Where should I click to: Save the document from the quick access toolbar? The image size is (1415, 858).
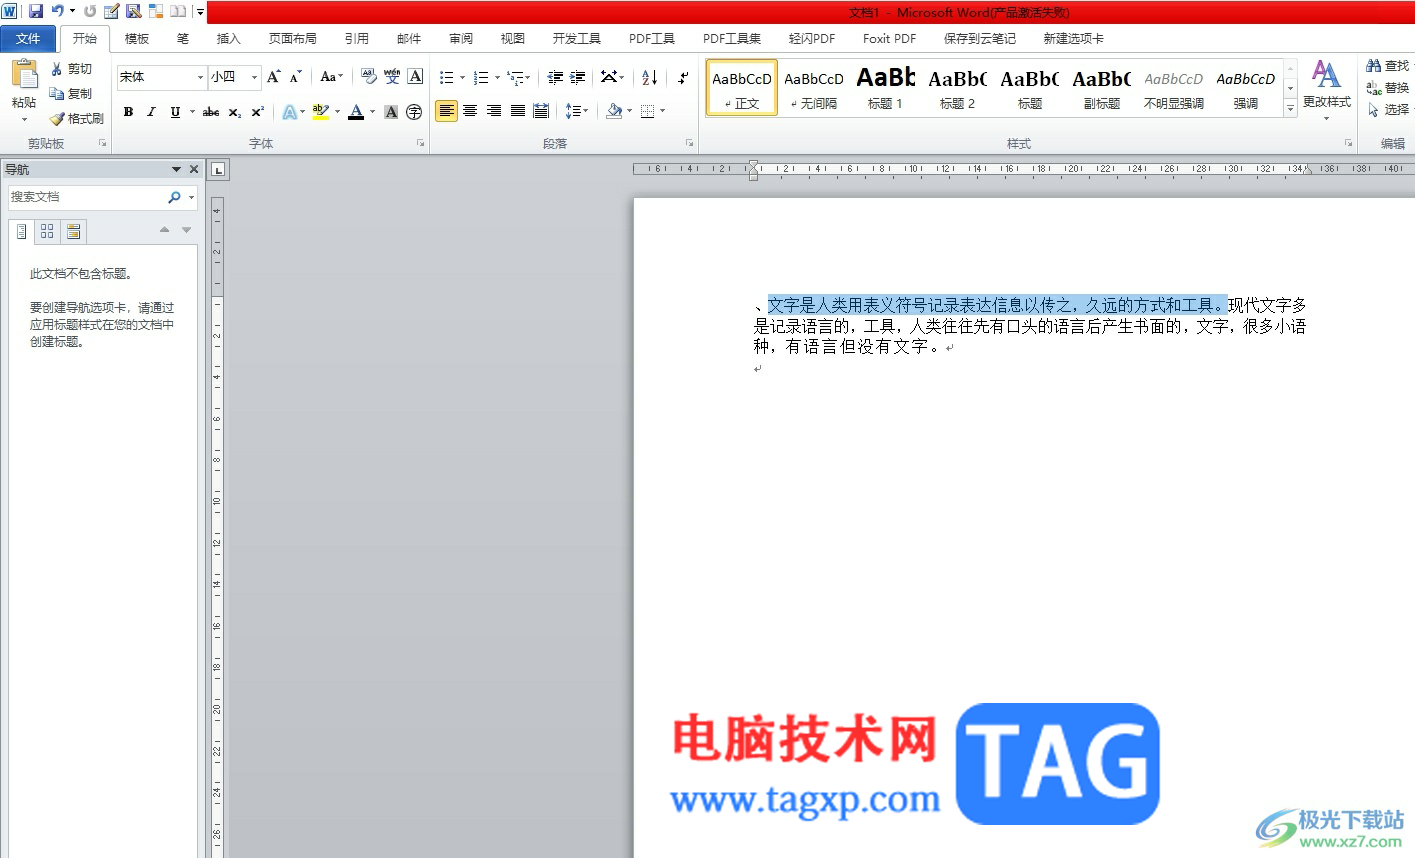36,11
